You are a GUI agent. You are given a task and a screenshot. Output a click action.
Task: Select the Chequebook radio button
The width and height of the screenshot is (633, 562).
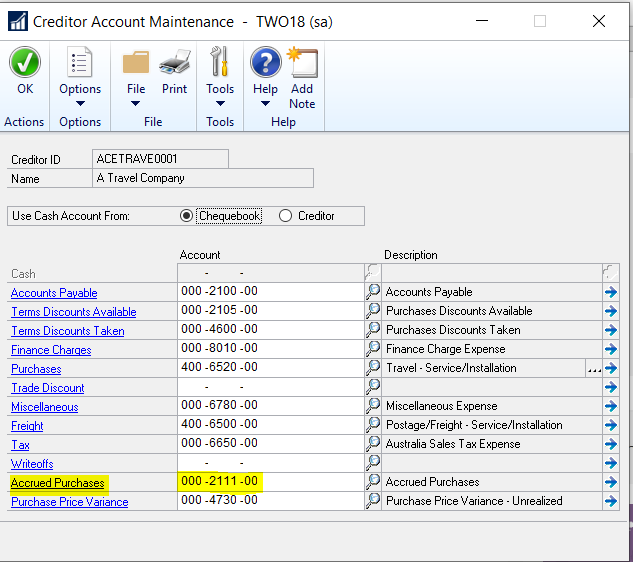[187, 216]
